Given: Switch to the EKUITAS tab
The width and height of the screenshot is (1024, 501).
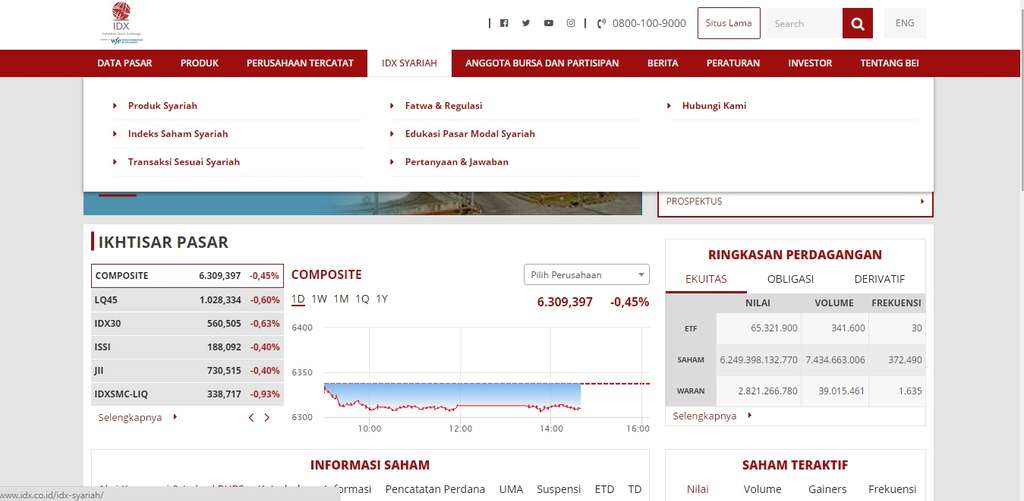Looking at the screenshot, I should [x=706, y=279].
